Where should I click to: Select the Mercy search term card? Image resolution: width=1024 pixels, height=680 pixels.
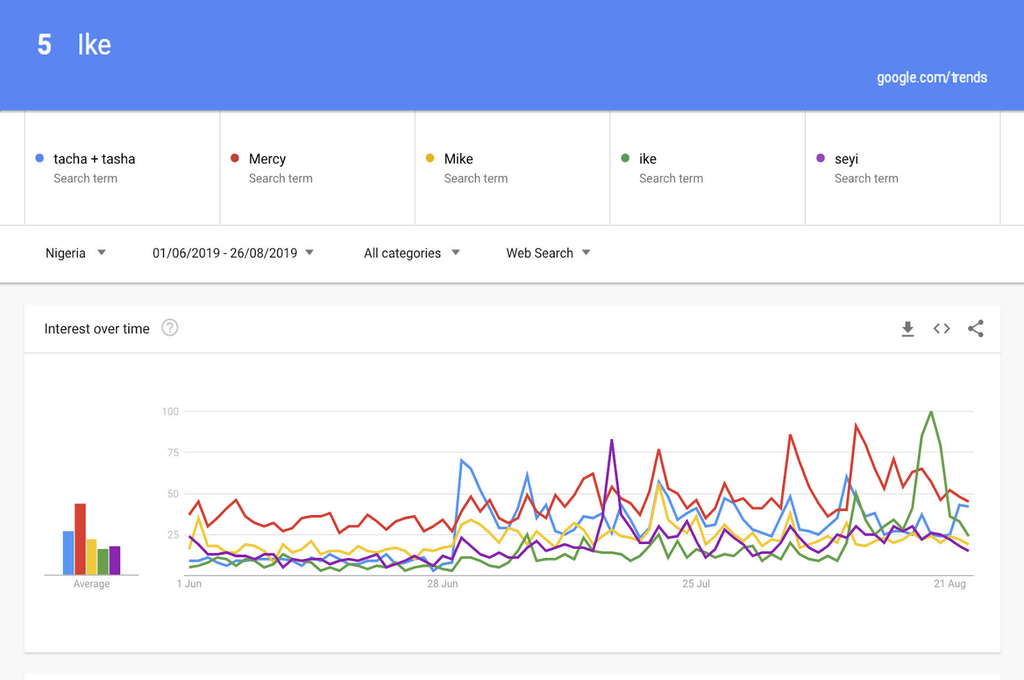tap(317, 168)
